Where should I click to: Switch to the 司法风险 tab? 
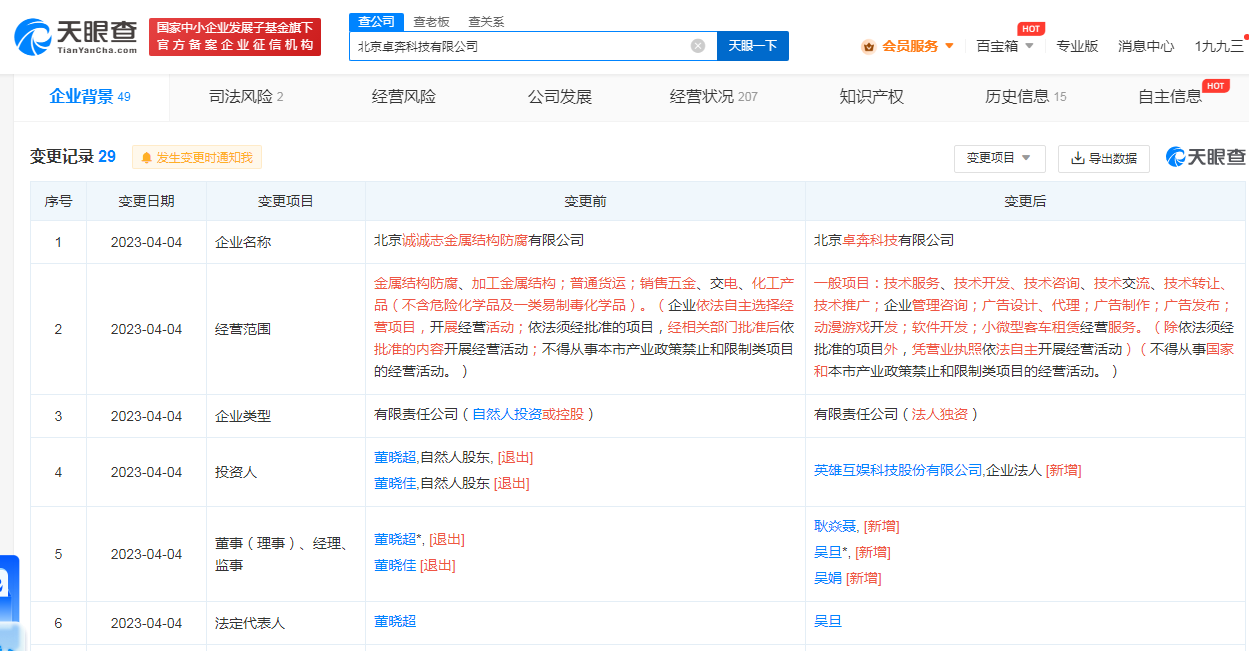pyautogui.click(x=246, y=97)
